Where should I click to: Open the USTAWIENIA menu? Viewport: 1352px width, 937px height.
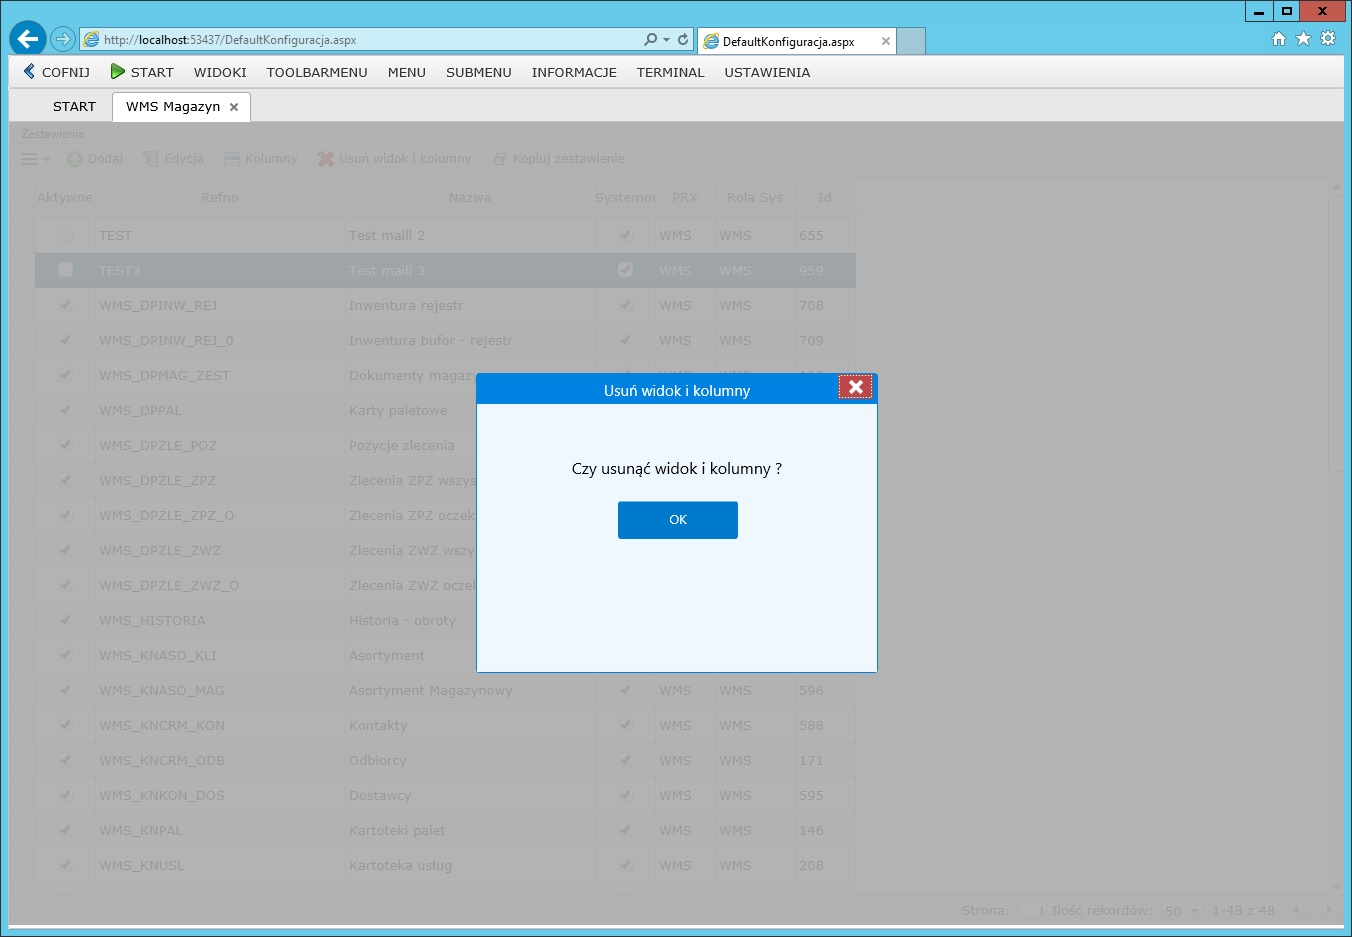pyautogui.click(x=767, y=72)
